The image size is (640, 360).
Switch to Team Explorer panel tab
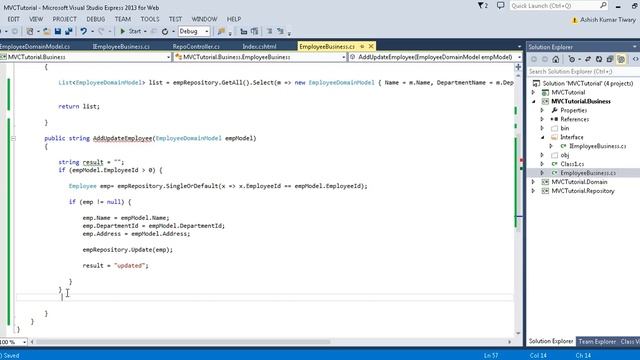point(597,341)
